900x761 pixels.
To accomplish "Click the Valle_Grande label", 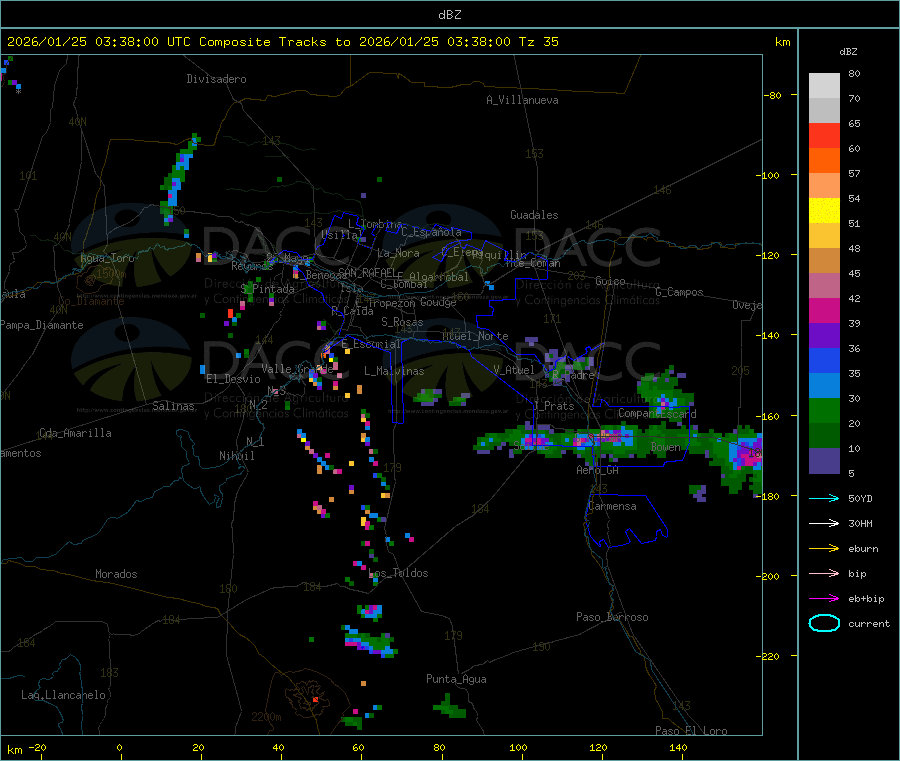I will click(297, 368).
